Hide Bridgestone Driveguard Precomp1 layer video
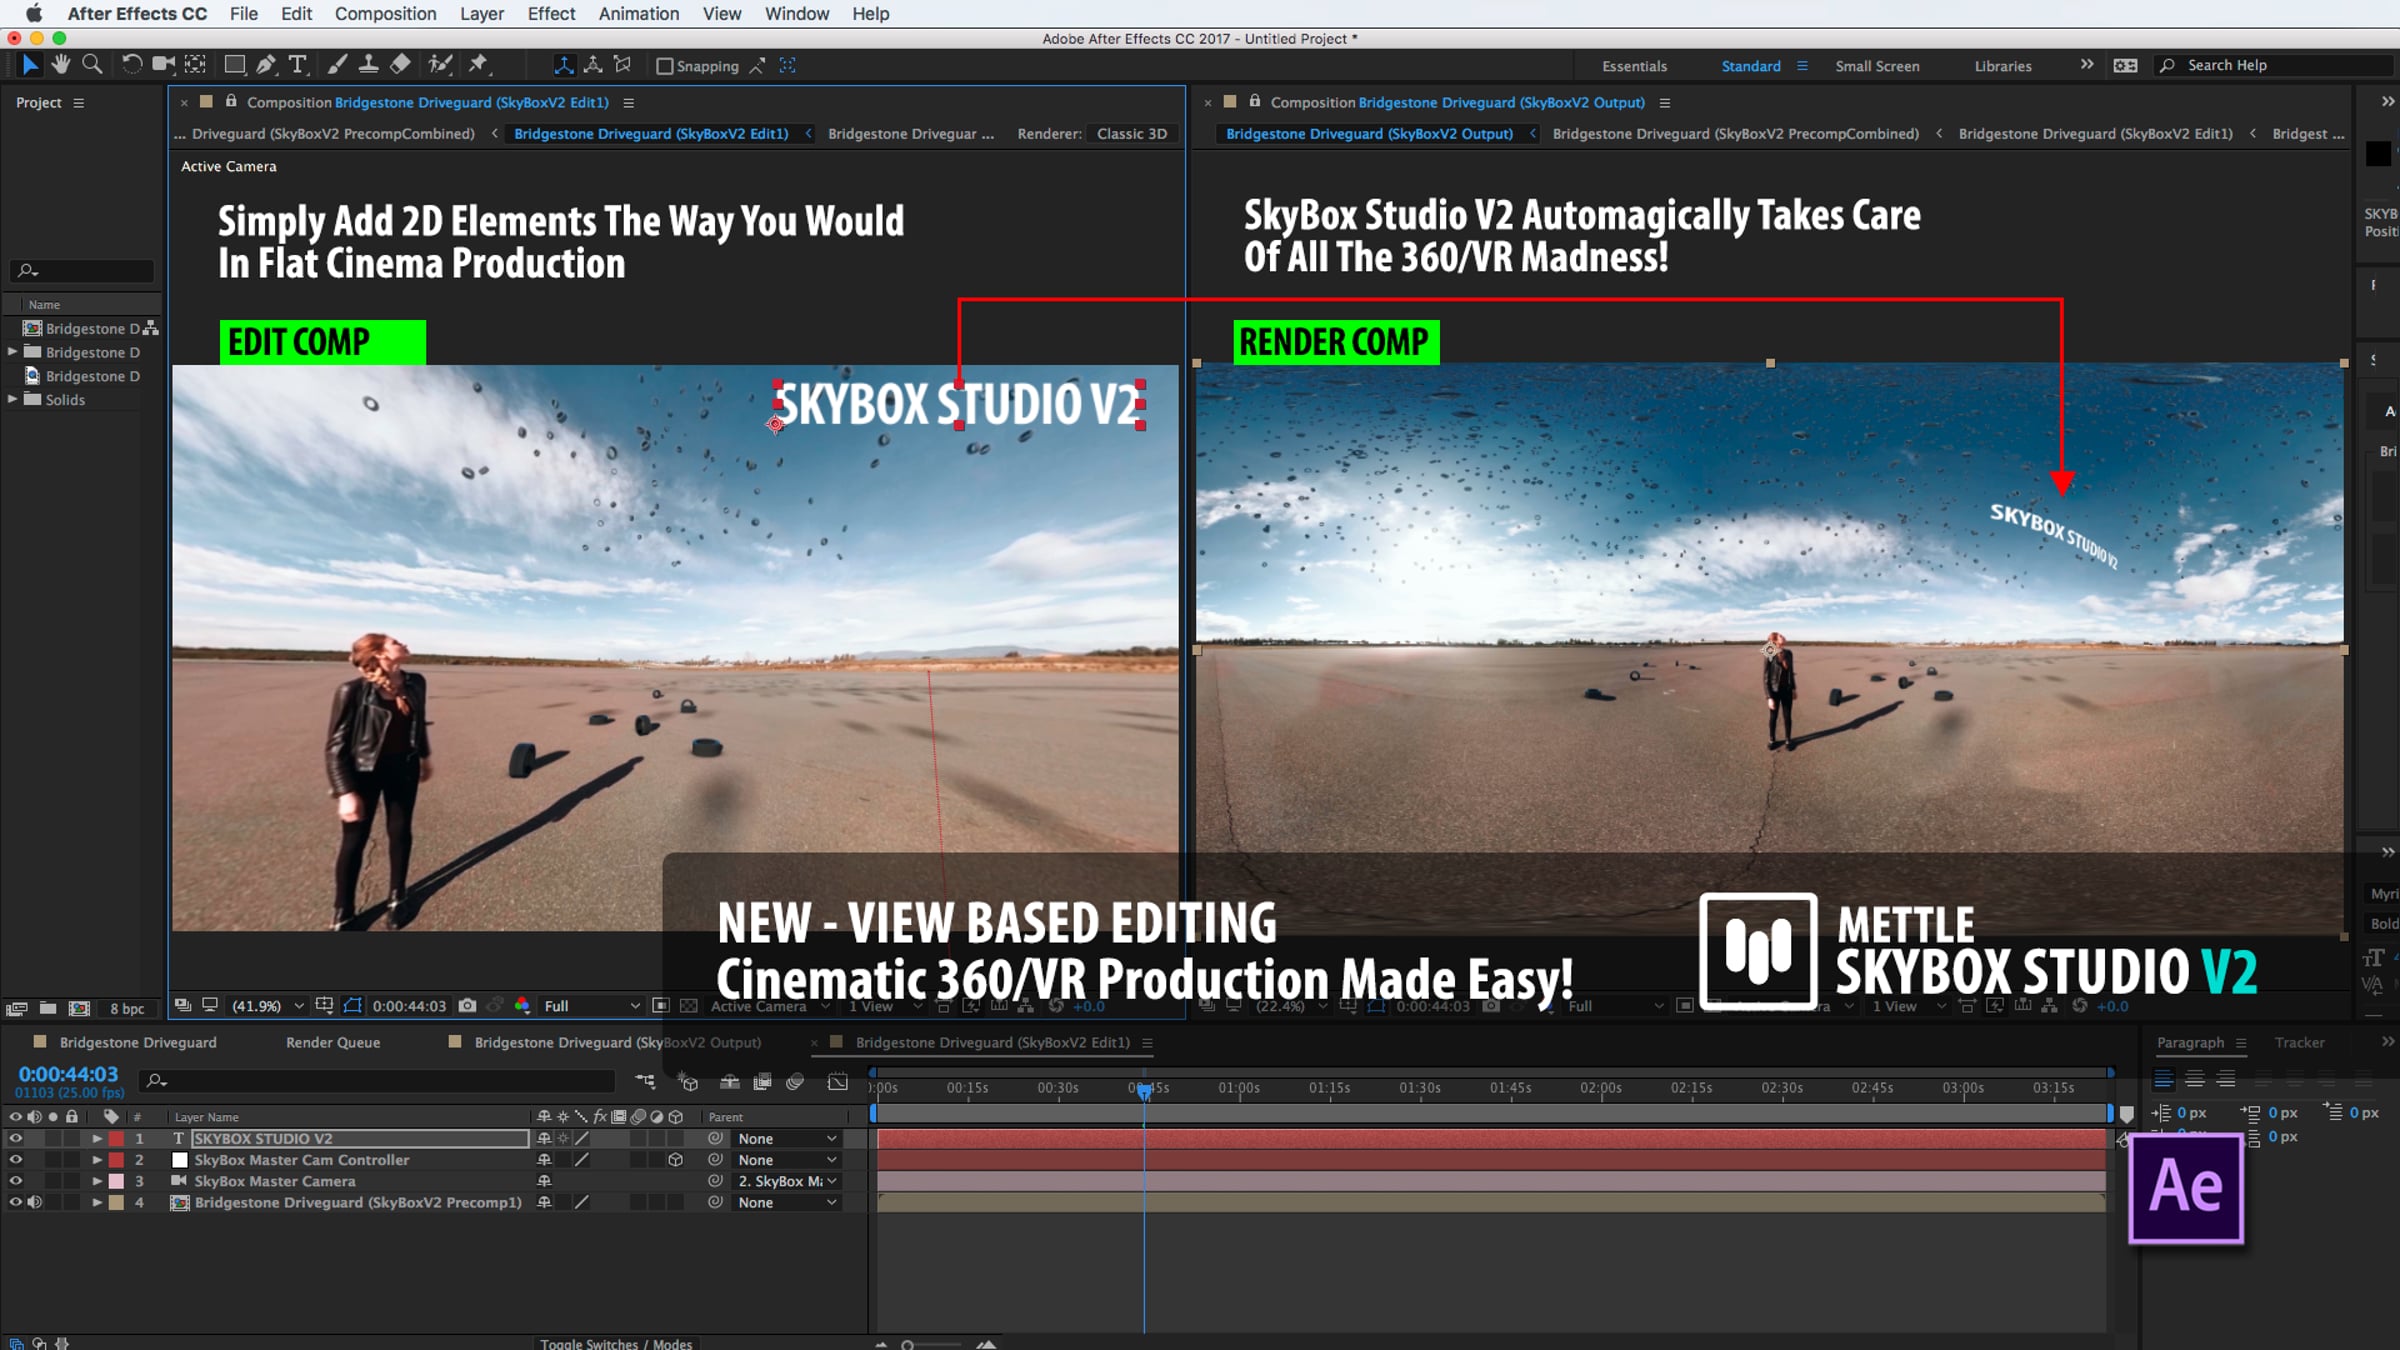 (15, 1202)
